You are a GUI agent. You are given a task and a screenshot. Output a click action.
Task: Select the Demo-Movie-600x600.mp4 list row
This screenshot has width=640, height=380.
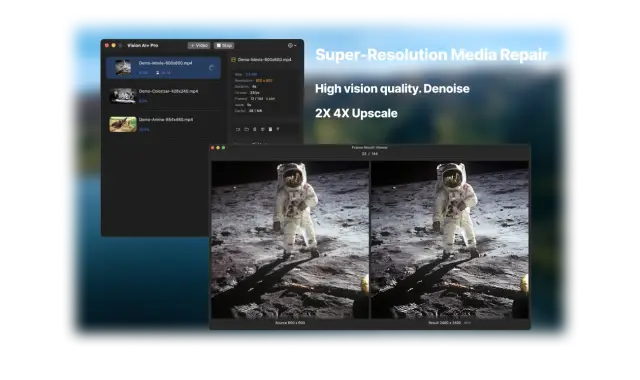163,67
